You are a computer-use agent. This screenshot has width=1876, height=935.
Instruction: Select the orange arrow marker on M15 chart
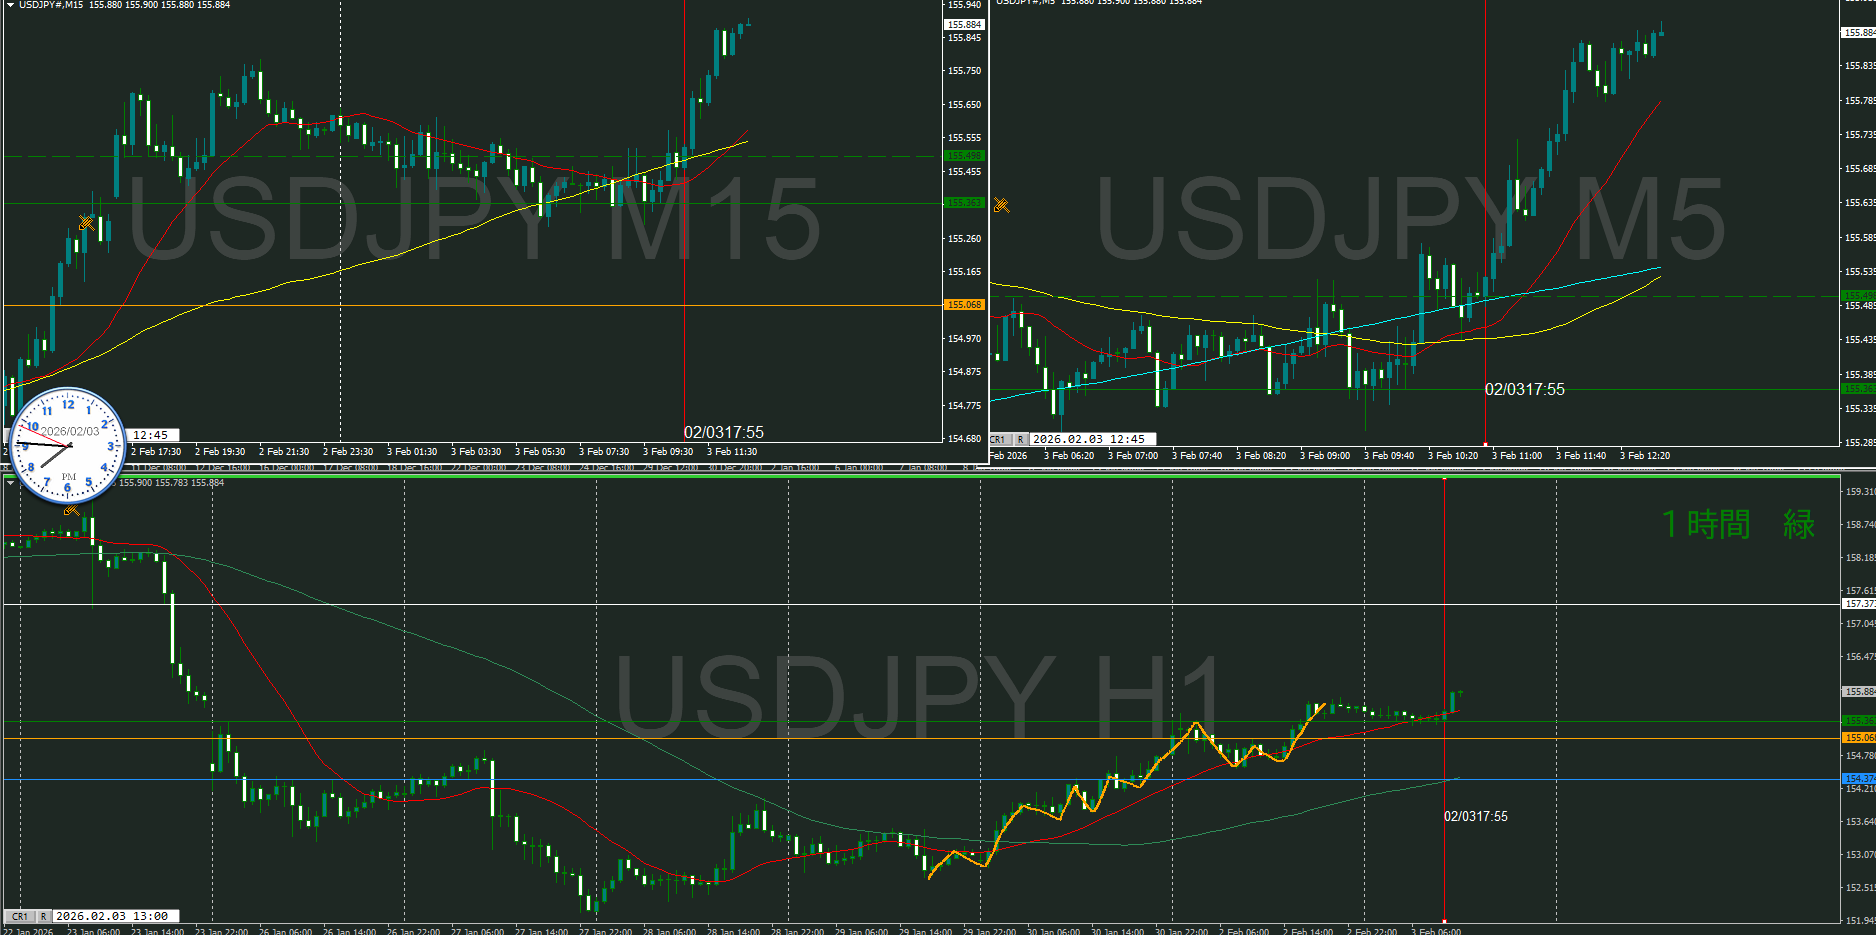pos(87,222)
